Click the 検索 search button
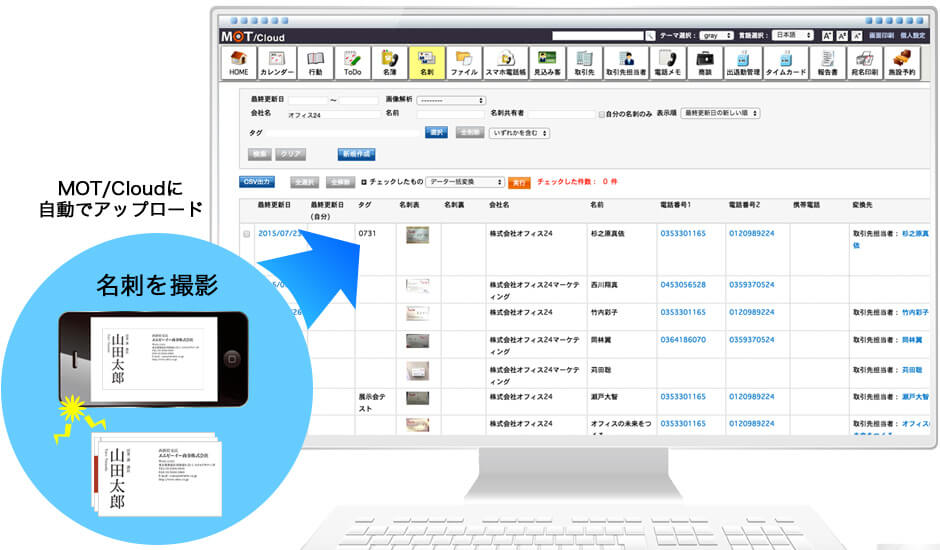Viewport: 940px width, 550px height. (260, 154)
